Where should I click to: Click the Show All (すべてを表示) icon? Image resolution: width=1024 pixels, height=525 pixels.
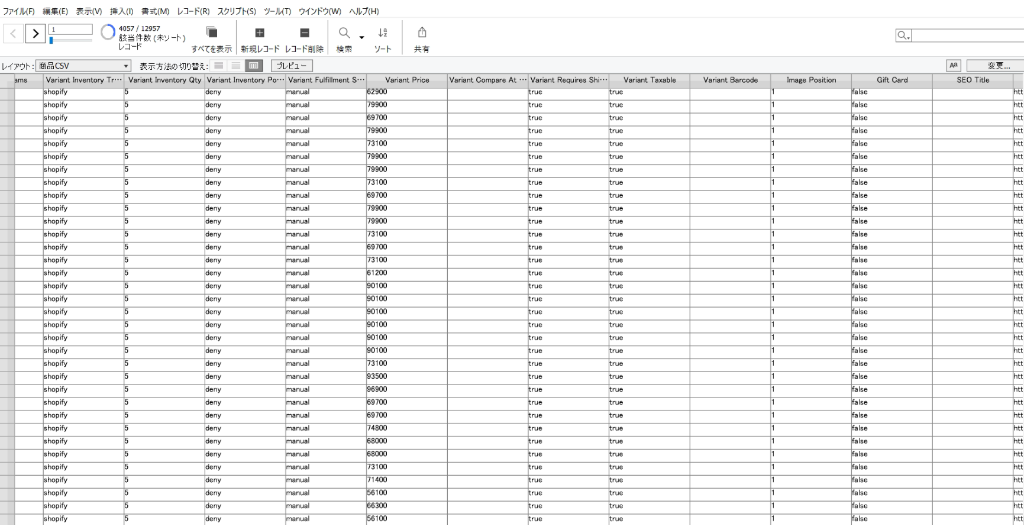point(211,33)
